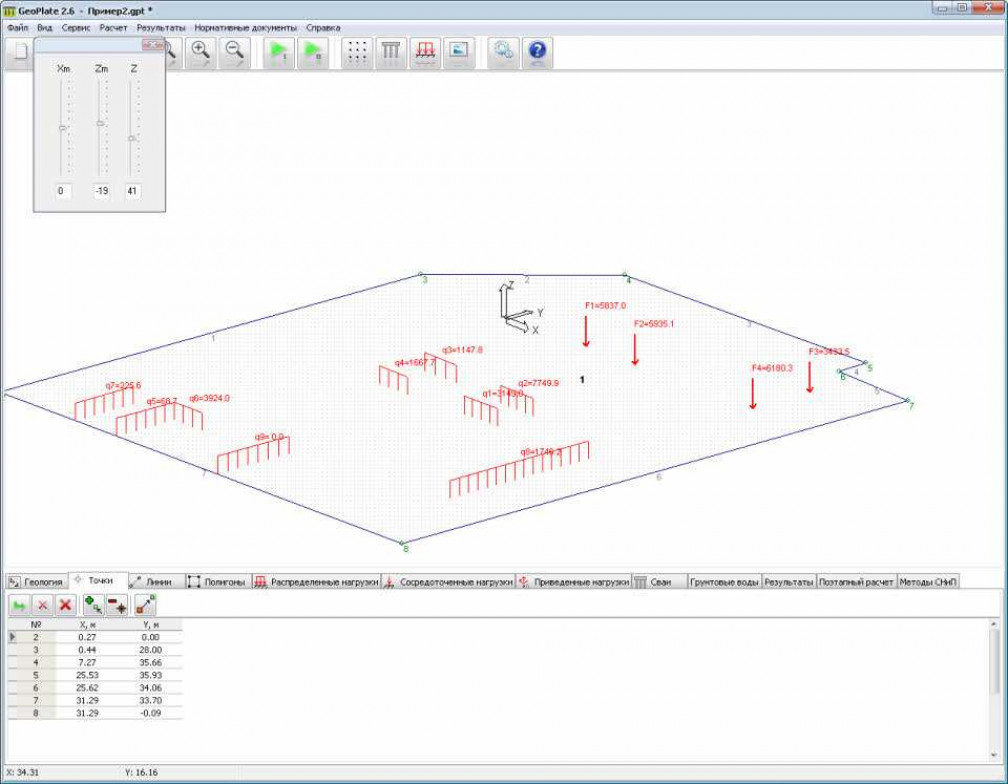Open the Нормативные документы menu
1008x784 pixels.
[246, 27]
